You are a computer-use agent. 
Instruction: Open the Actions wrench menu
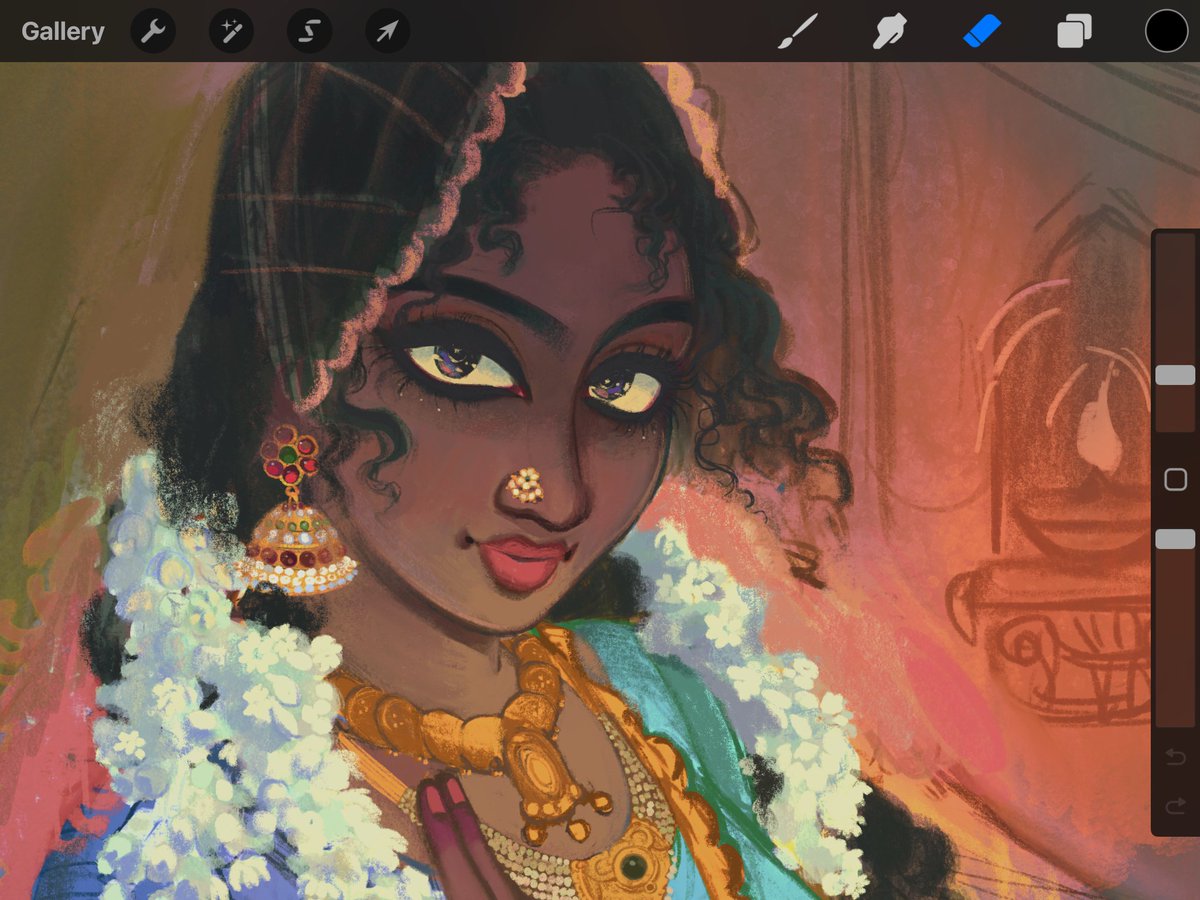153,31
